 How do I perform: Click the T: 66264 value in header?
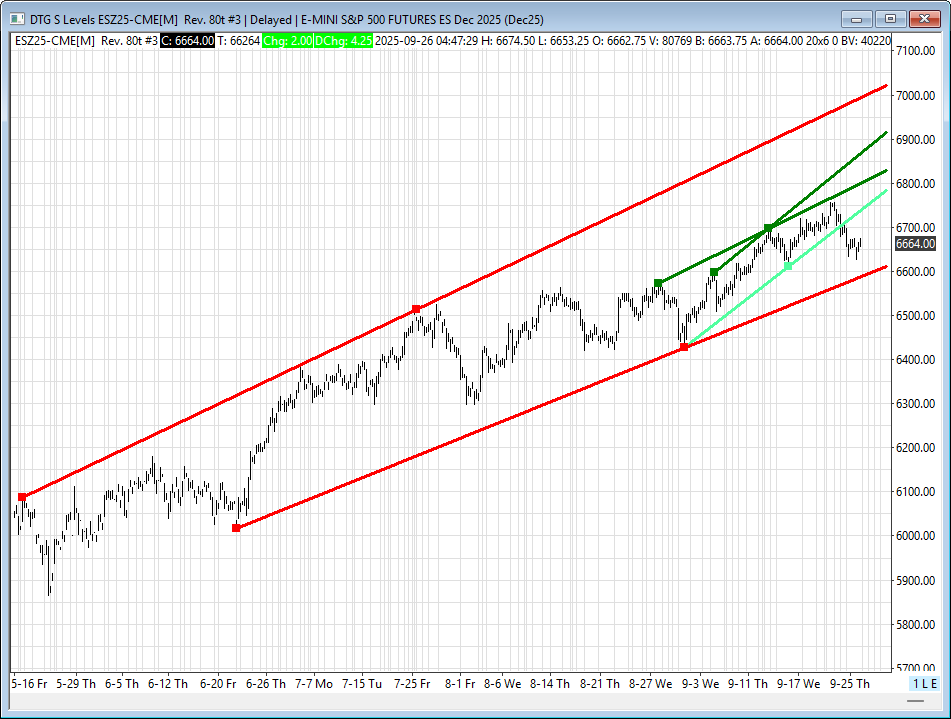pos(239,41)
